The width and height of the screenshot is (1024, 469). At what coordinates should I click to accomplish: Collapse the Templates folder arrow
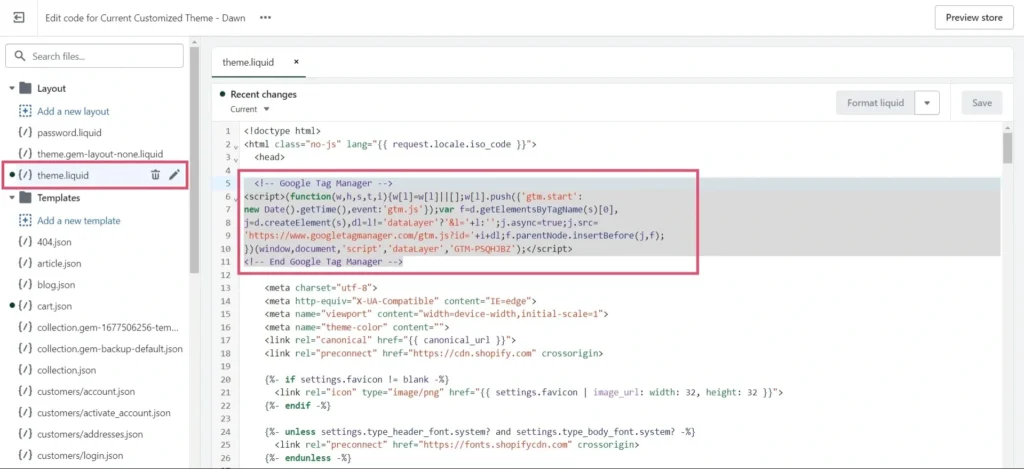coord(12,197)
